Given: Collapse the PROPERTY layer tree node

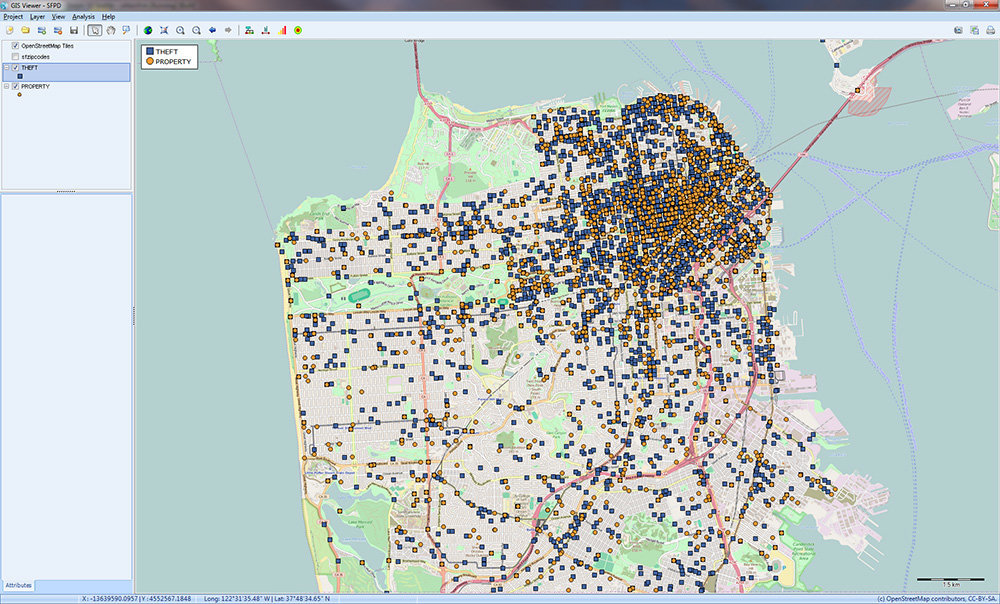Looking at the screenshot, I should (6, 87).
